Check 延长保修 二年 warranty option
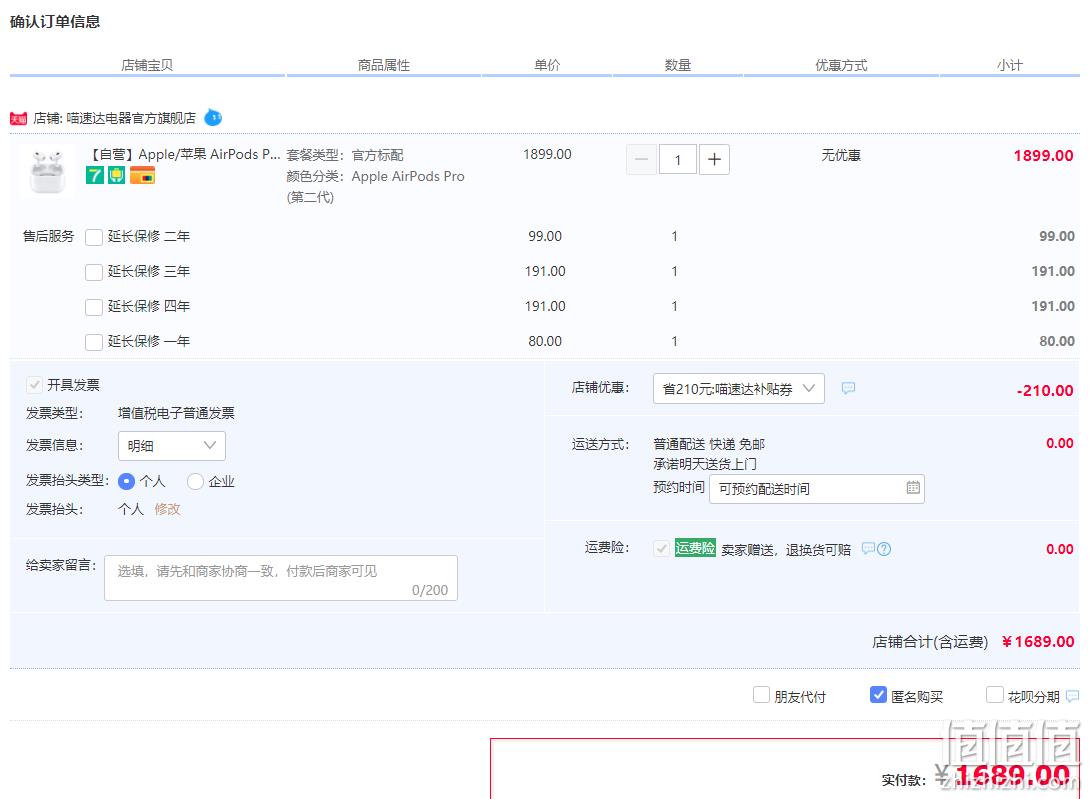 click(94, 237)
